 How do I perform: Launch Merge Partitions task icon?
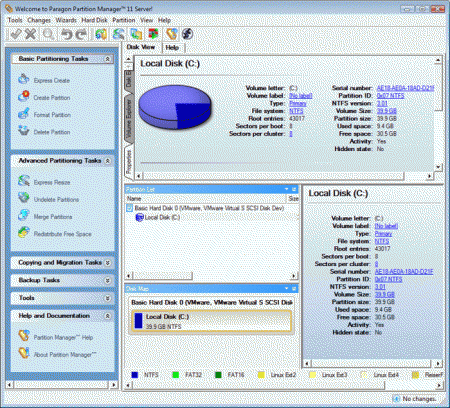(24, 215)
